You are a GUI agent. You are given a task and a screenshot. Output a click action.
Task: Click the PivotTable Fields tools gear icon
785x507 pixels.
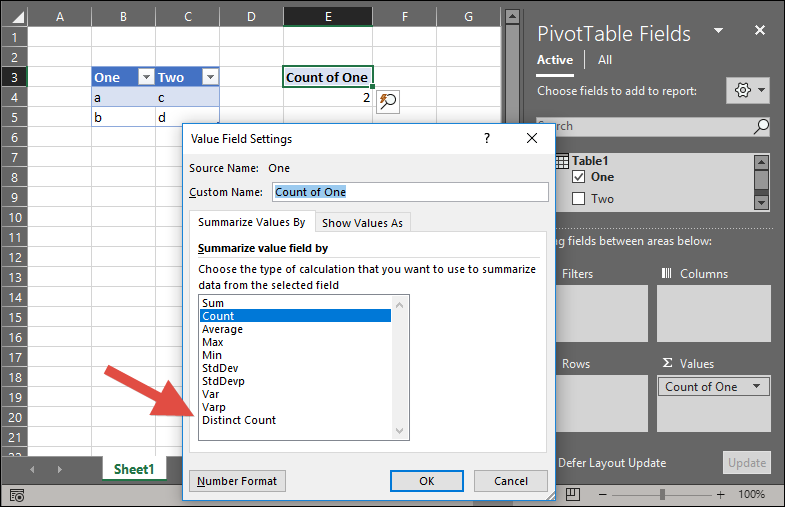[743, 90]
